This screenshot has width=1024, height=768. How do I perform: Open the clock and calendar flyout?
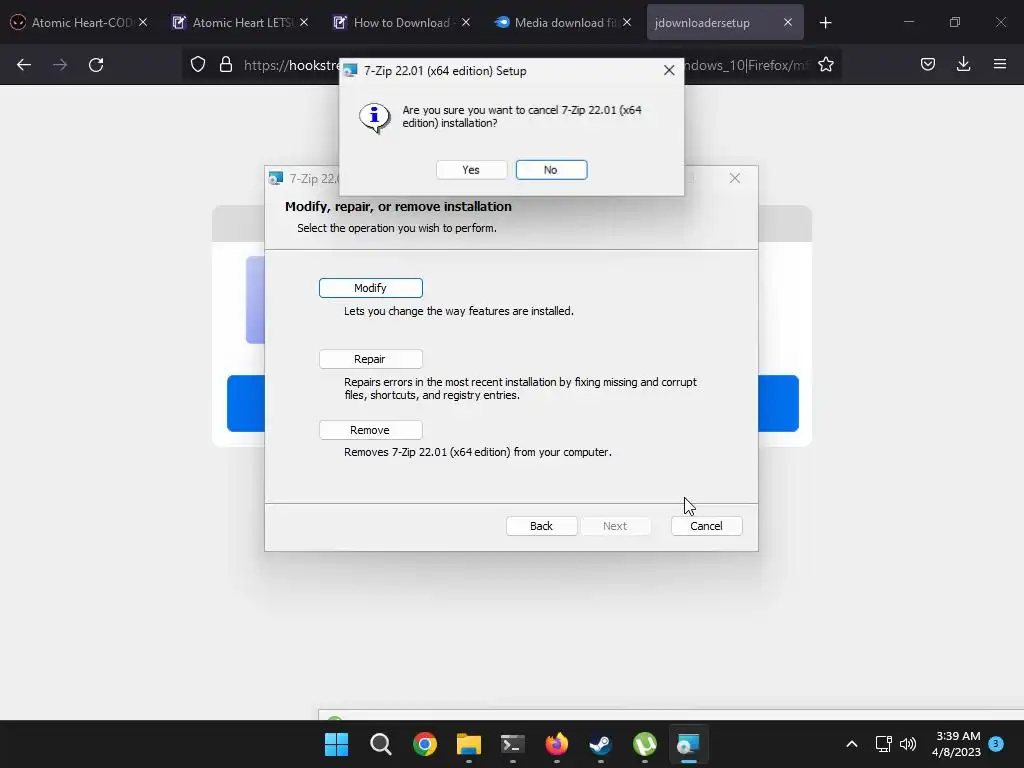pyautogui.click(x=957, y=744)
